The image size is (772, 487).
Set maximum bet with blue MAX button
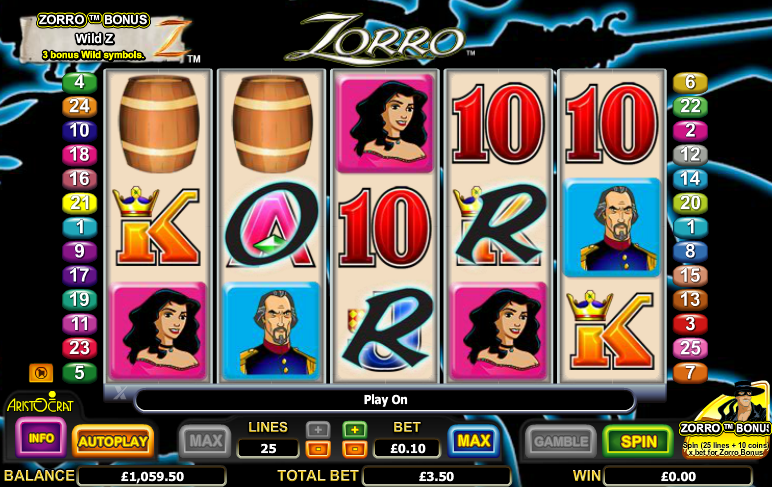(474, 440)
